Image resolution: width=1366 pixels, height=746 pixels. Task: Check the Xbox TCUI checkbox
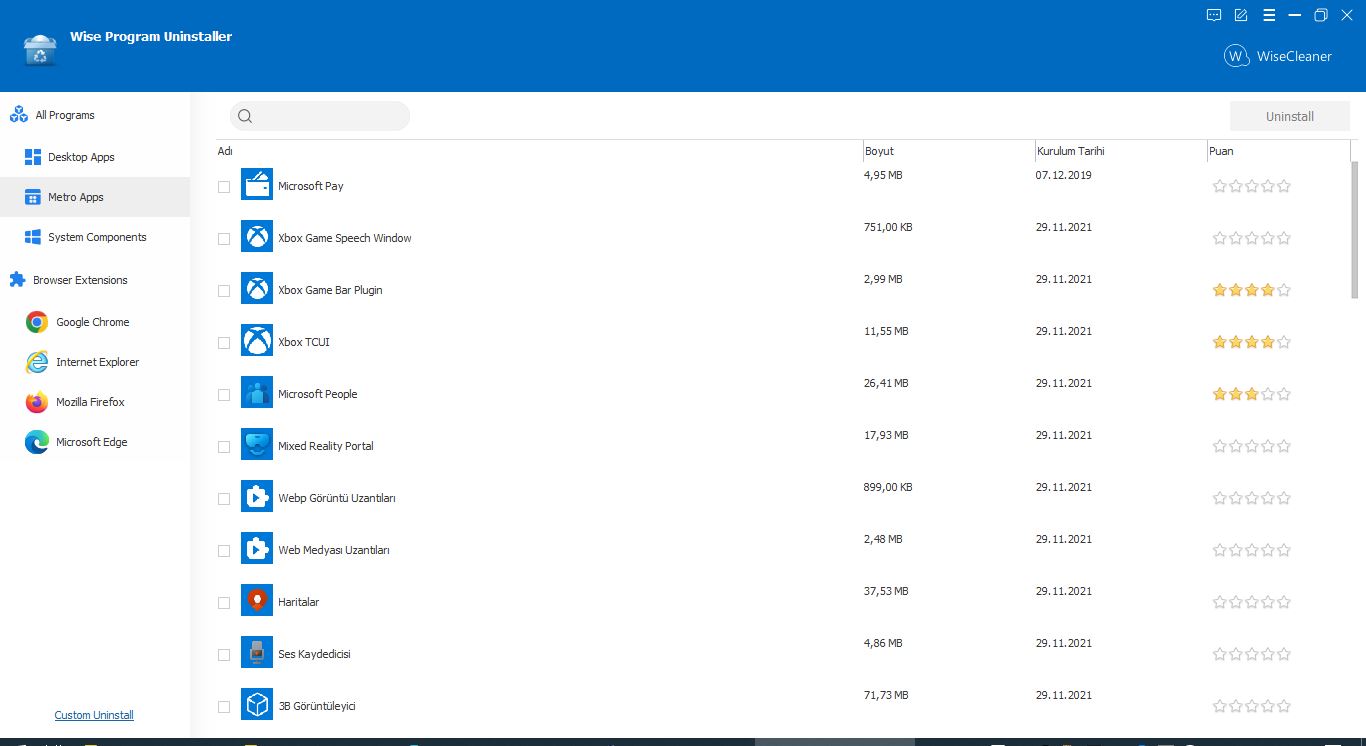pos(224,343)
